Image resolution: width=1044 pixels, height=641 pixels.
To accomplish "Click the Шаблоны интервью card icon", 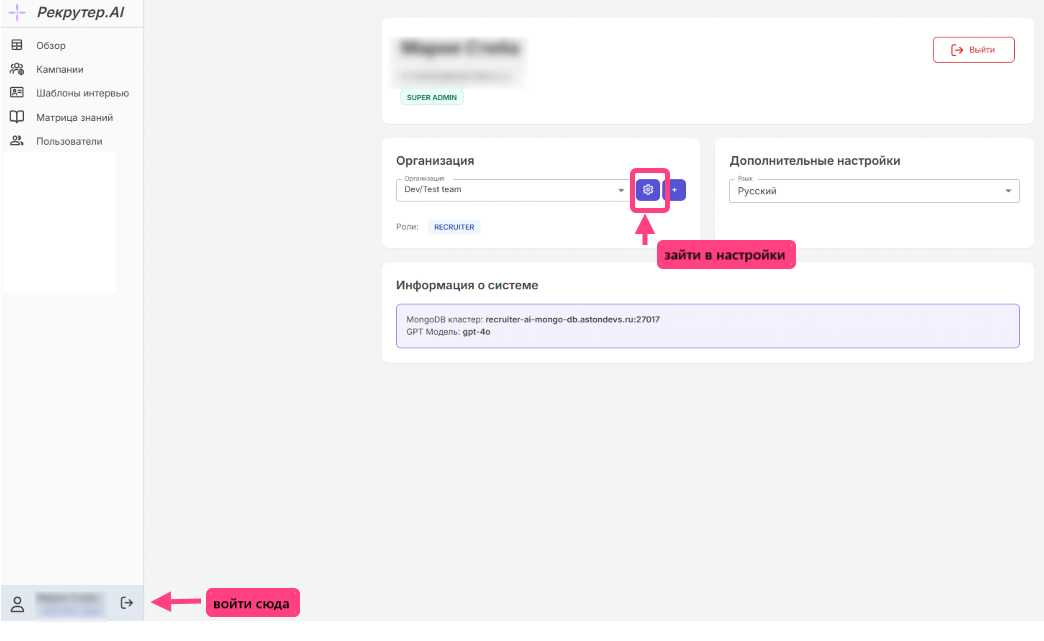I will click(x=17, y=93).
